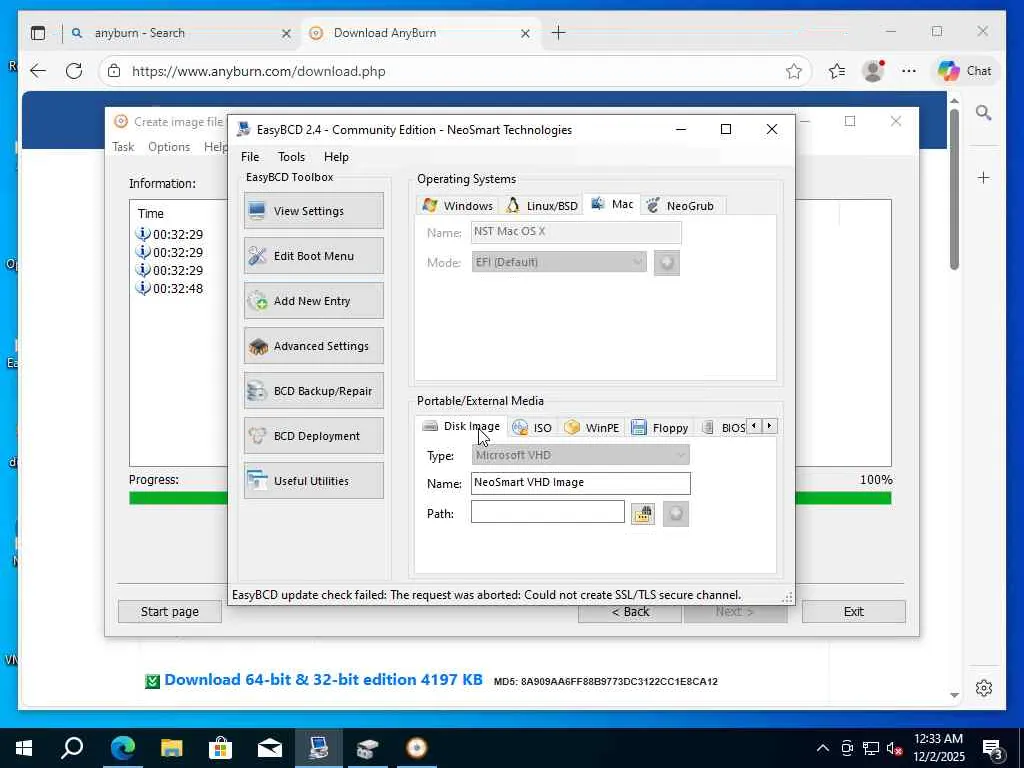Click the browser address bar URL
Image resolution: width=1024 pixels, height=768 pixels.
point(259,71)
